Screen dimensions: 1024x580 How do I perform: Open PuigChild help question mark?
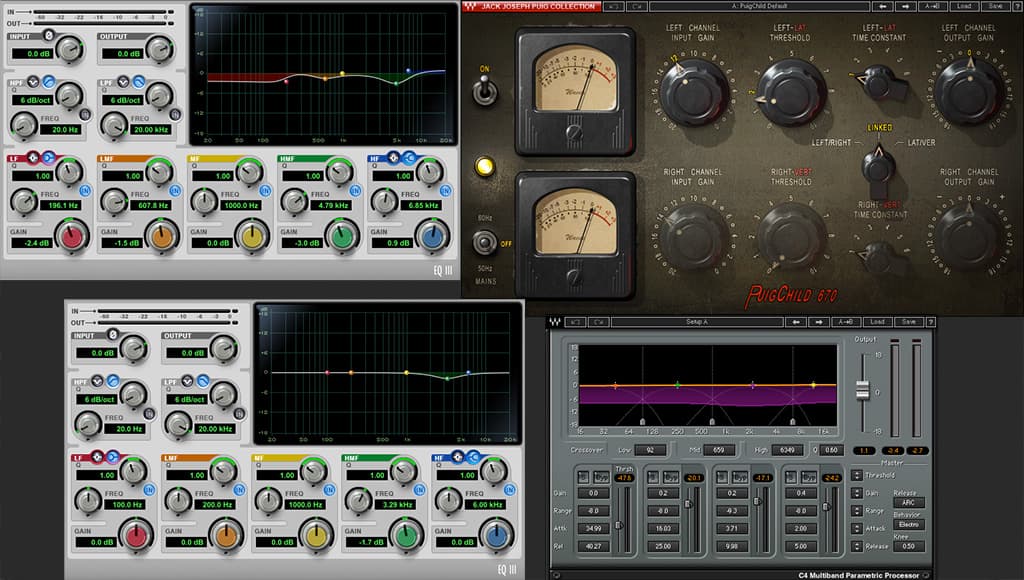click(x=1019, y=6)
